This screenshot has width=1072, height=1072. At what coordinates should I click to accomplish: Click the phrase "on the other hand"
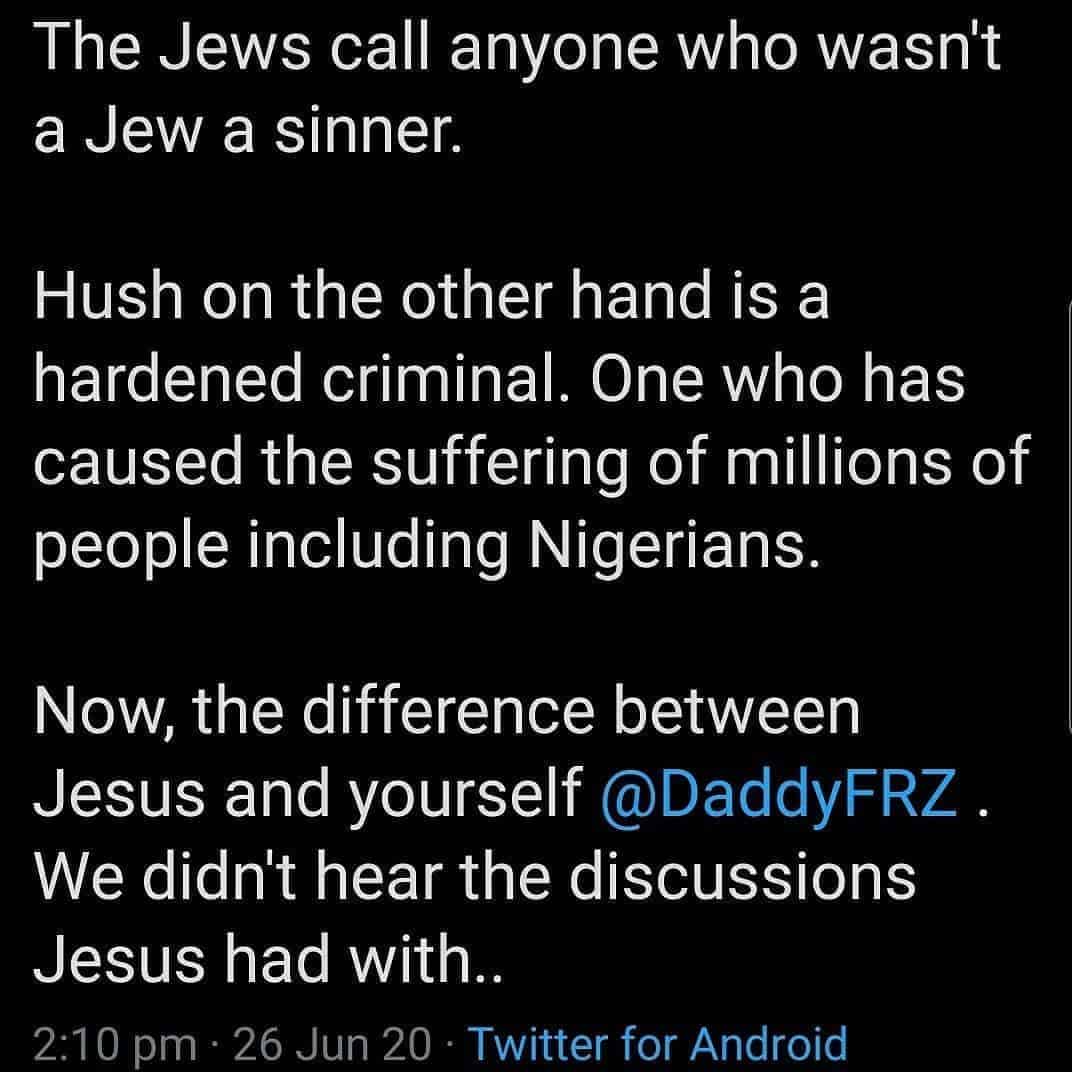pos(412,298)
